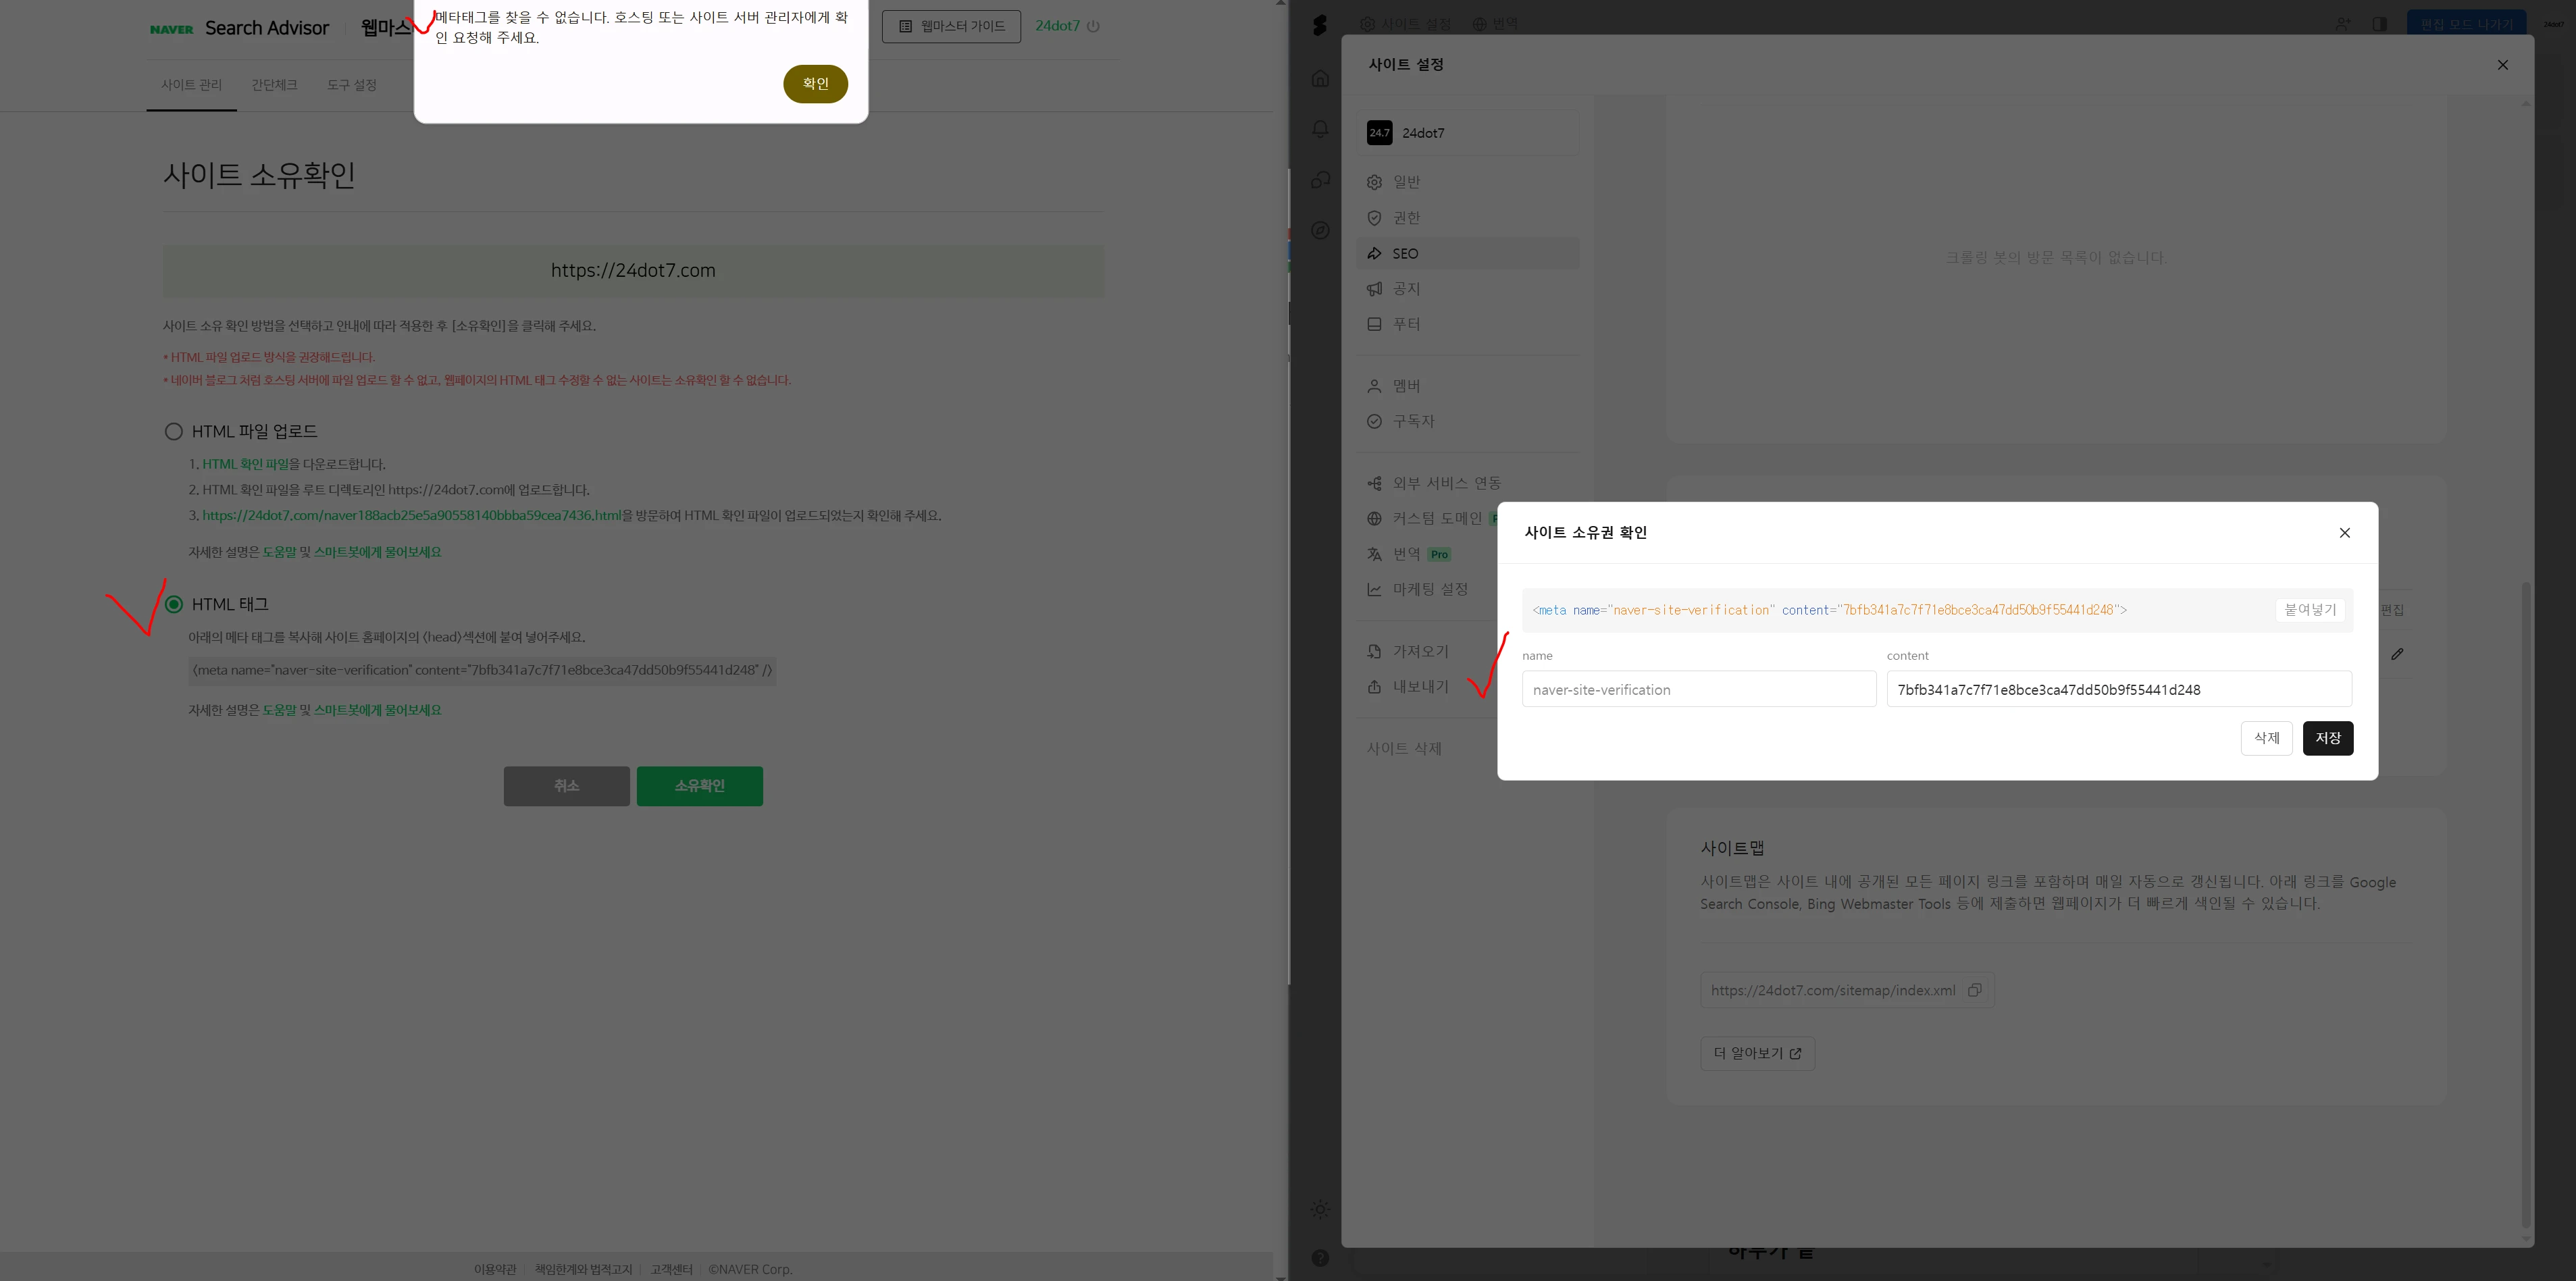Select the HTML 파일 업로드 radio option
This screenshot has width=2576, height=1281.
[x=174, y=431]
